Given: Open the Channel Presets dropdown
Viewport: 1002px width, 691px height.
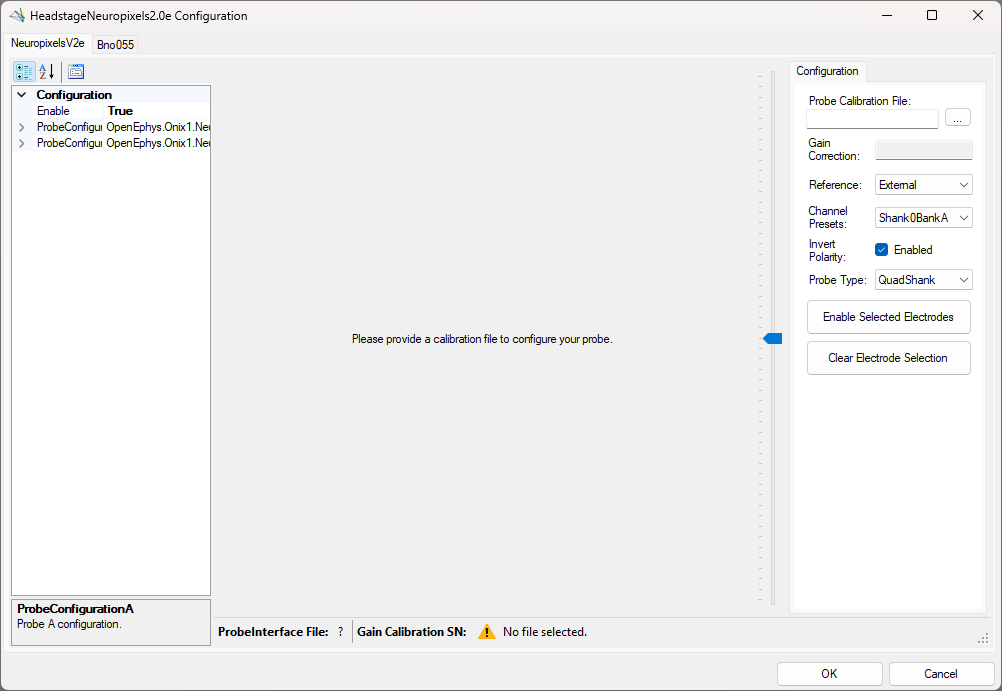Looking at the screenshot, I should 923,218.
